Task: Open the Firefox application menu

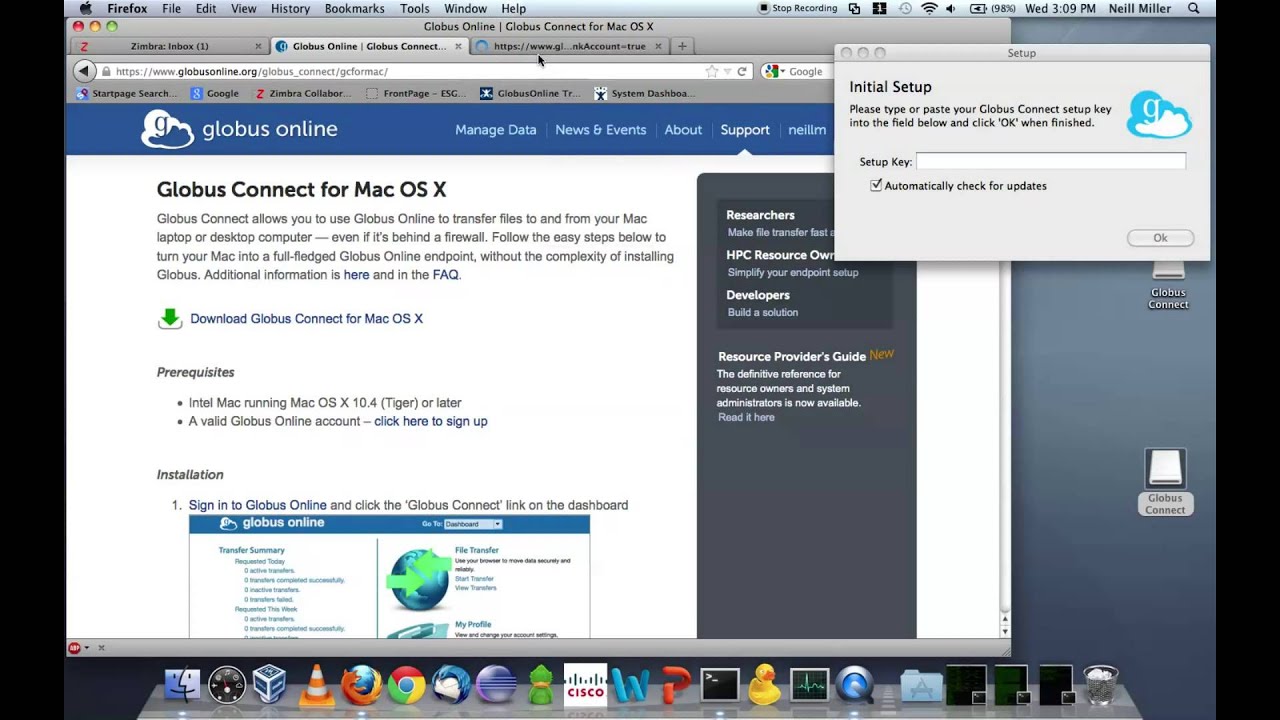Action: pos(127,8)
